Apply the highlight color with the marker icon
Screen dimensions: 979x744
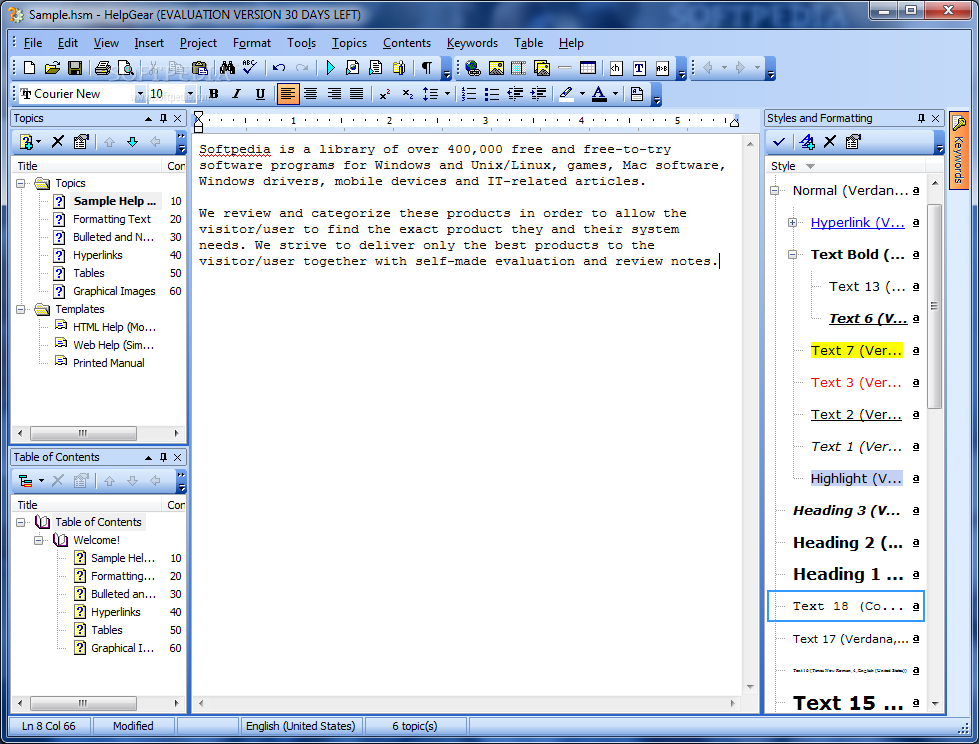(566, 94)
